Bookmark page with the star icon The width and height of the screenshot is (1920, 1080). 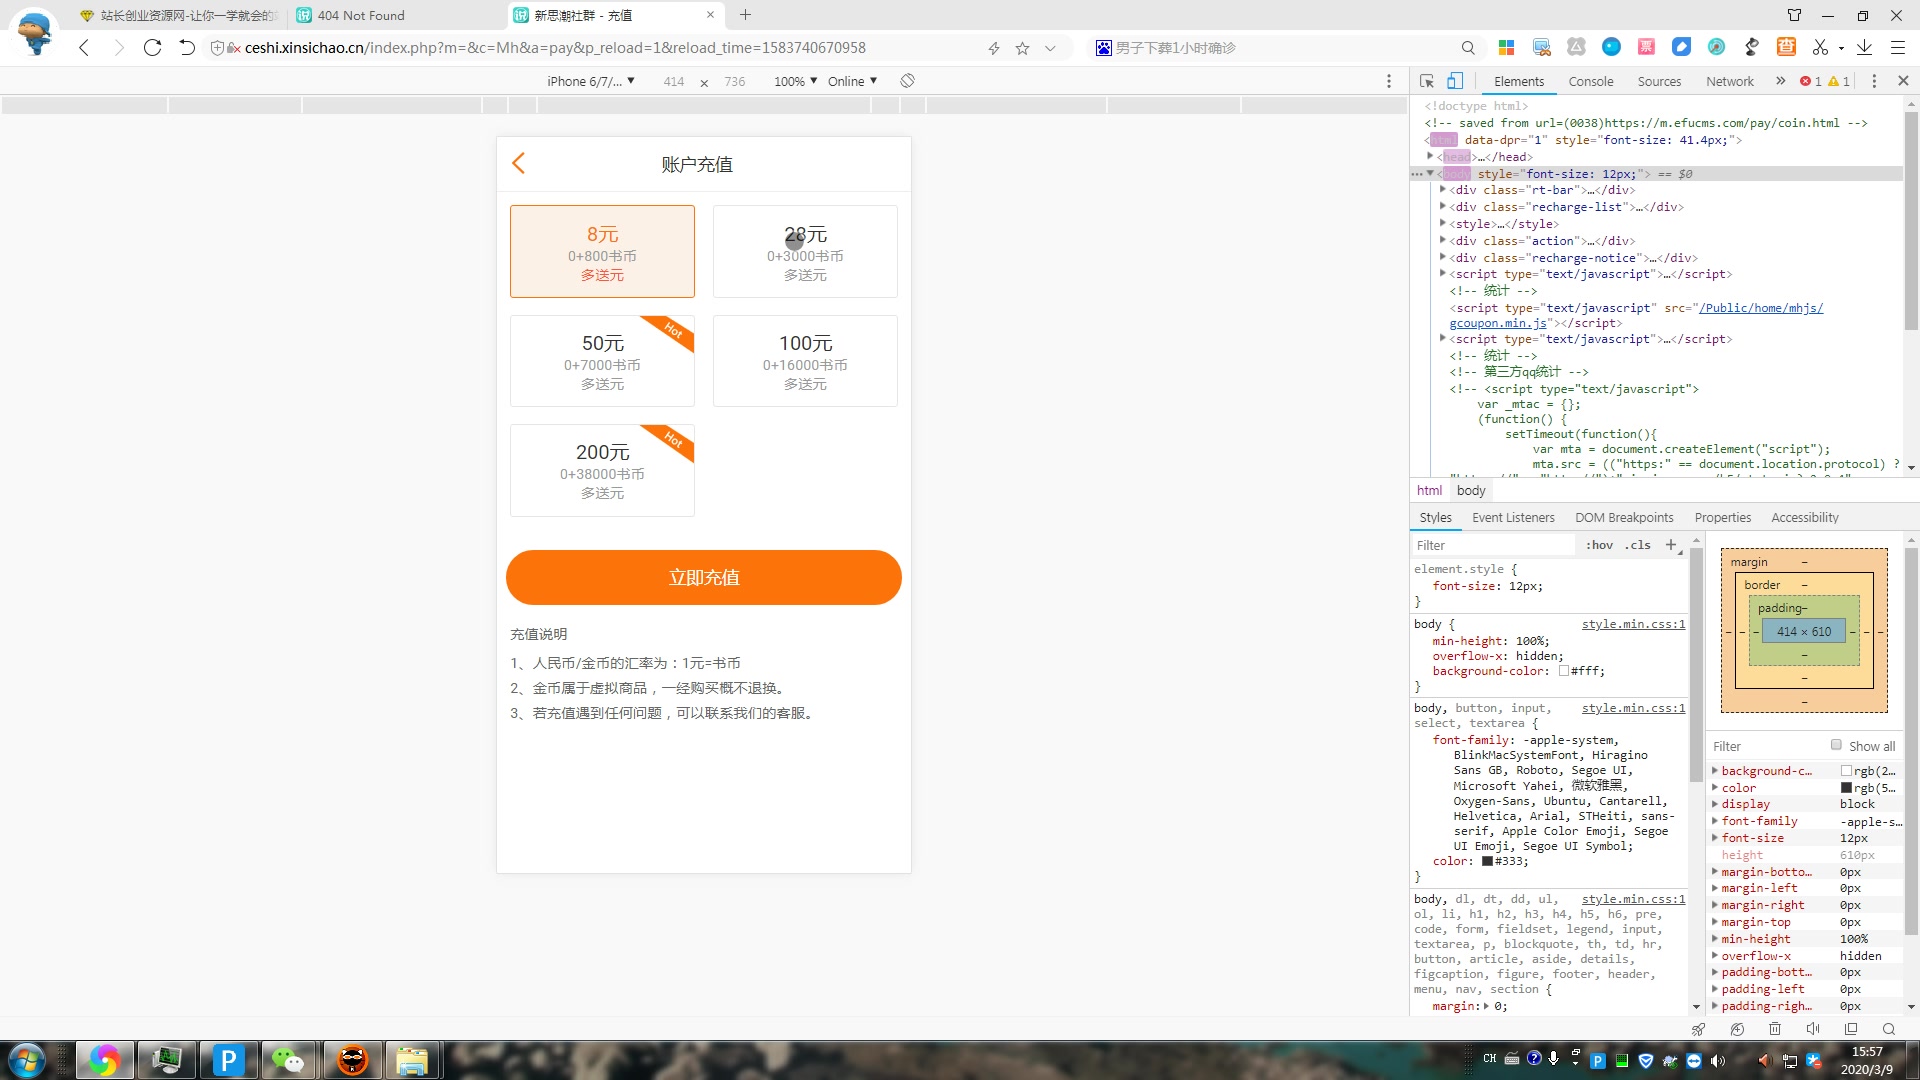coord(1022,48)
